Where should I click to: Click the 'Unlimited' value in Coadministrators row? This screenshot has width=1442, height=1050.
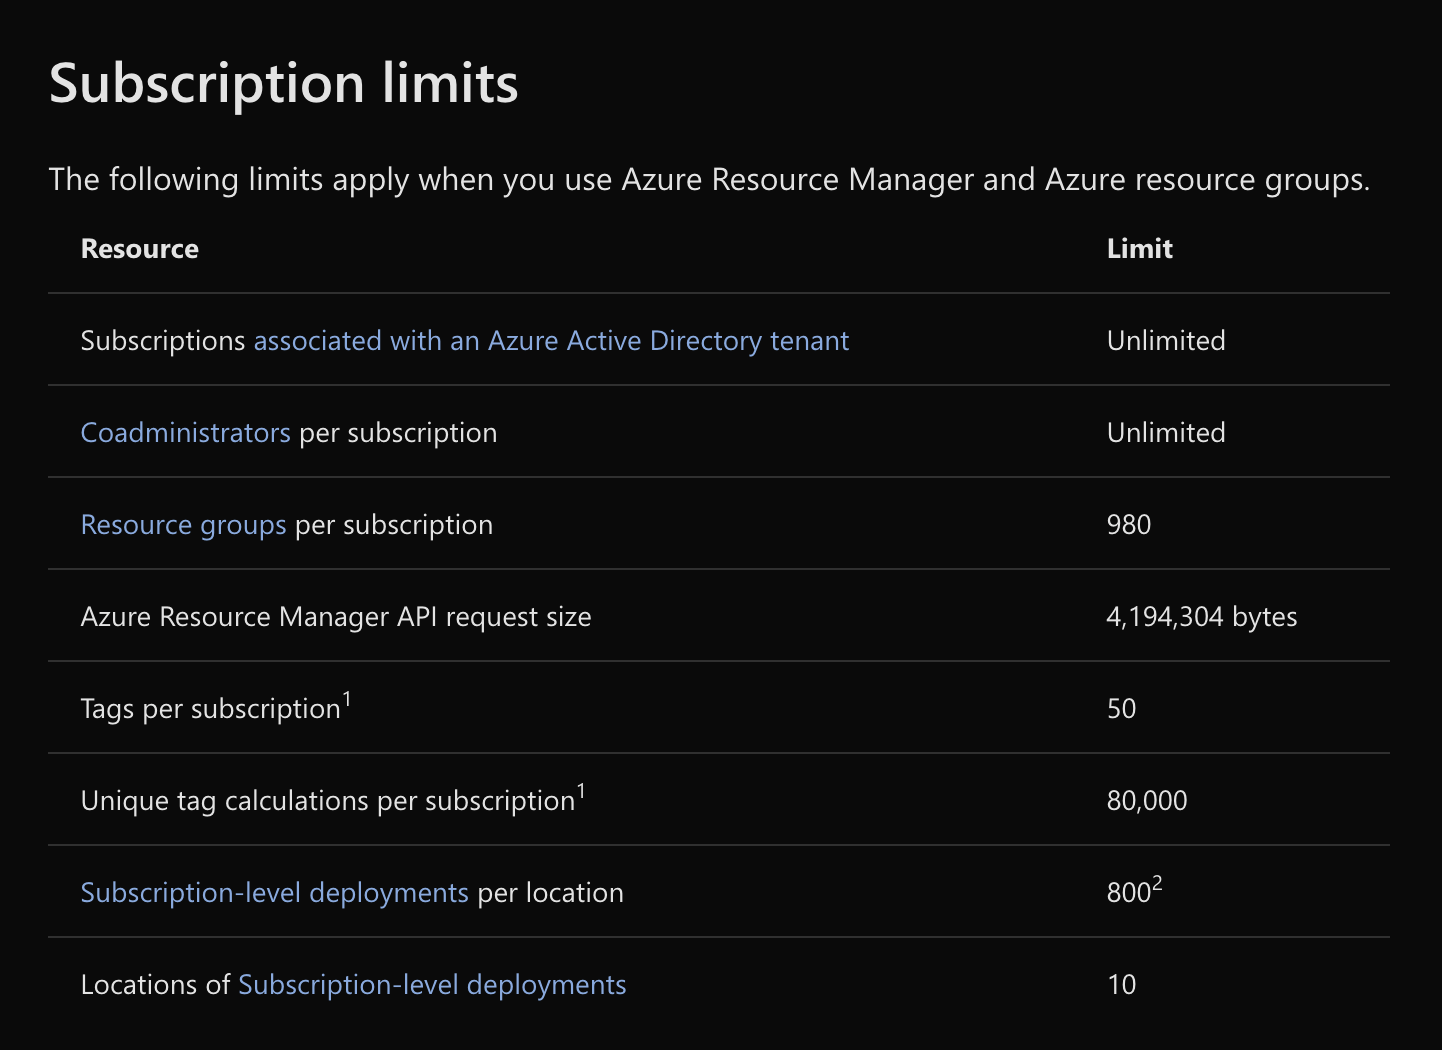click(1166, 433)
